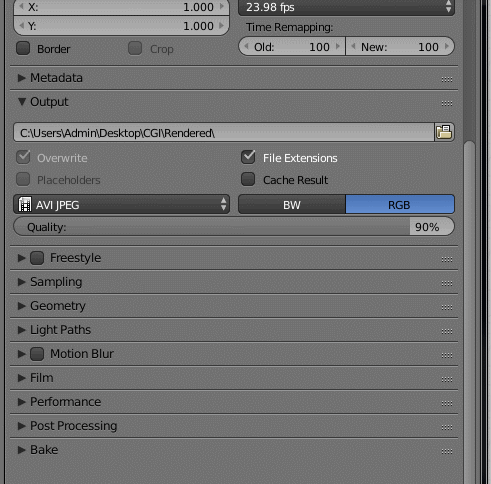Toggle the Overwrite checkbox
This screenshot has height=484, width=491.
tap(23, 157)
